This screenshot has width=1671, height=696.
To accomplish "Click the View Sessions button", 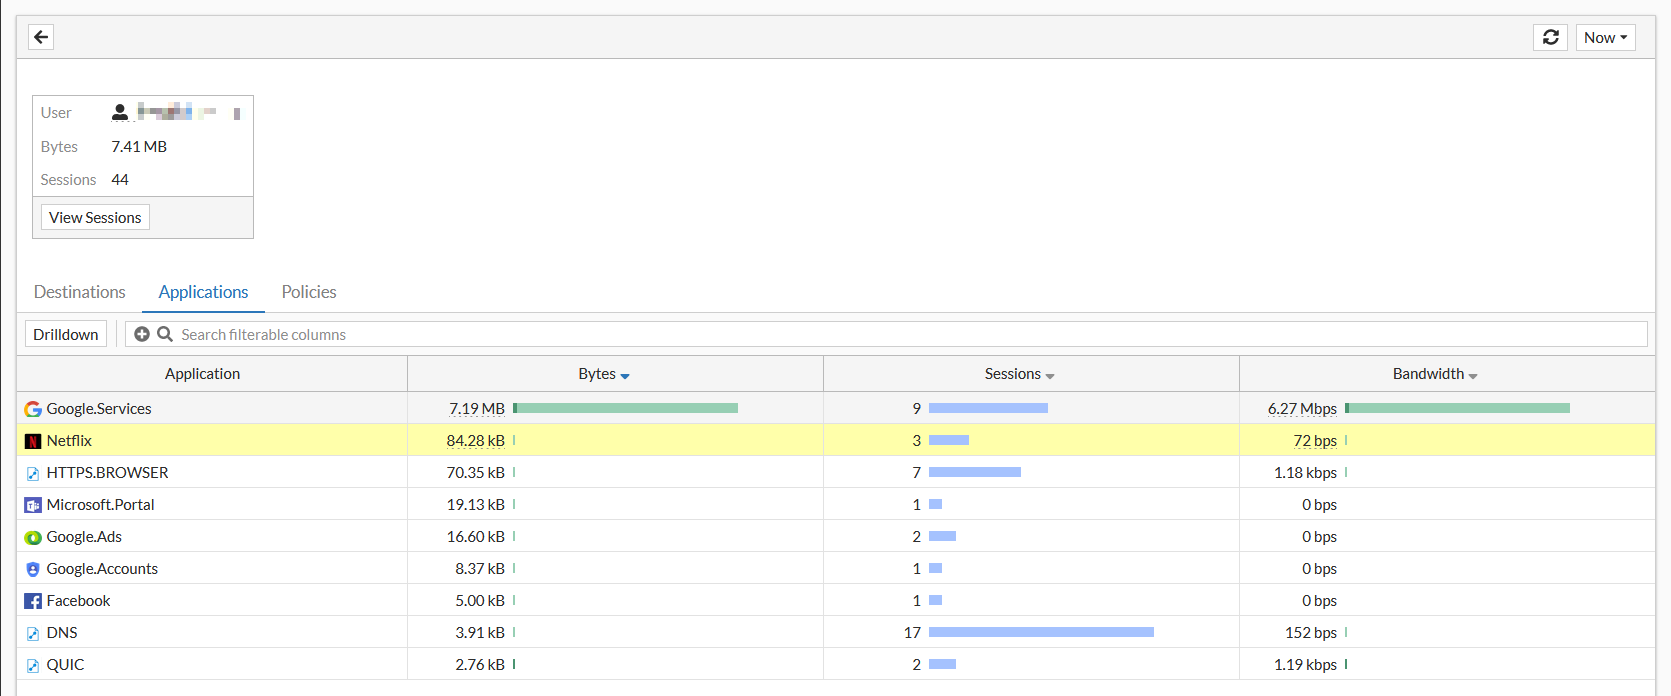I will (95, 217).
